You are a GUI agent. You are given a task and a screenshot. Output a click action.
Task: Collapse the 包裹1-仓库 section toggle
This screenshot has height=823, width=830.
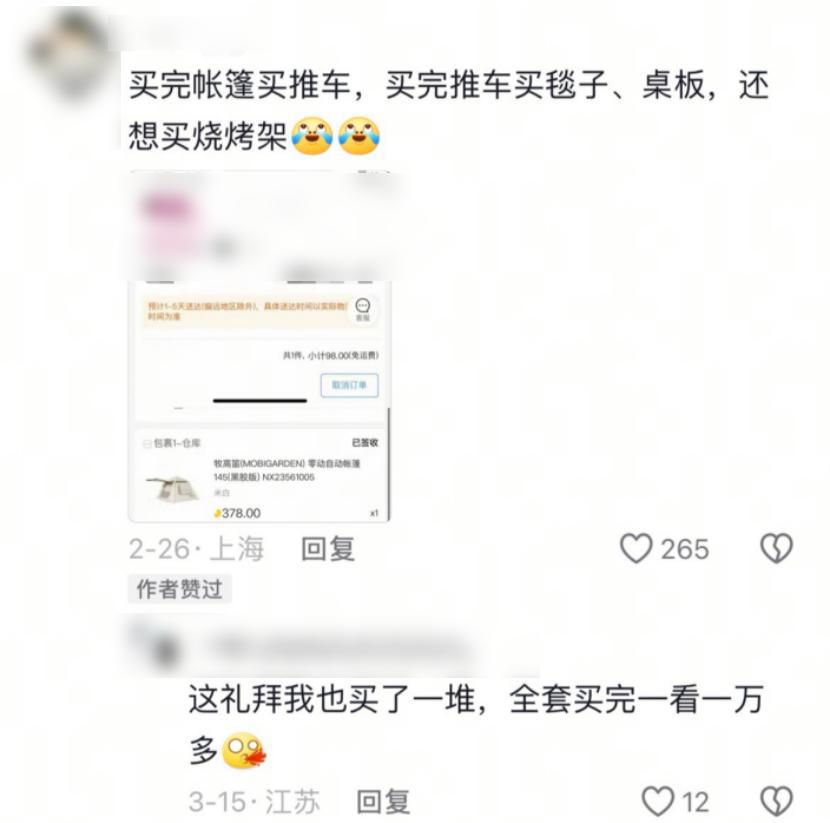147,444
